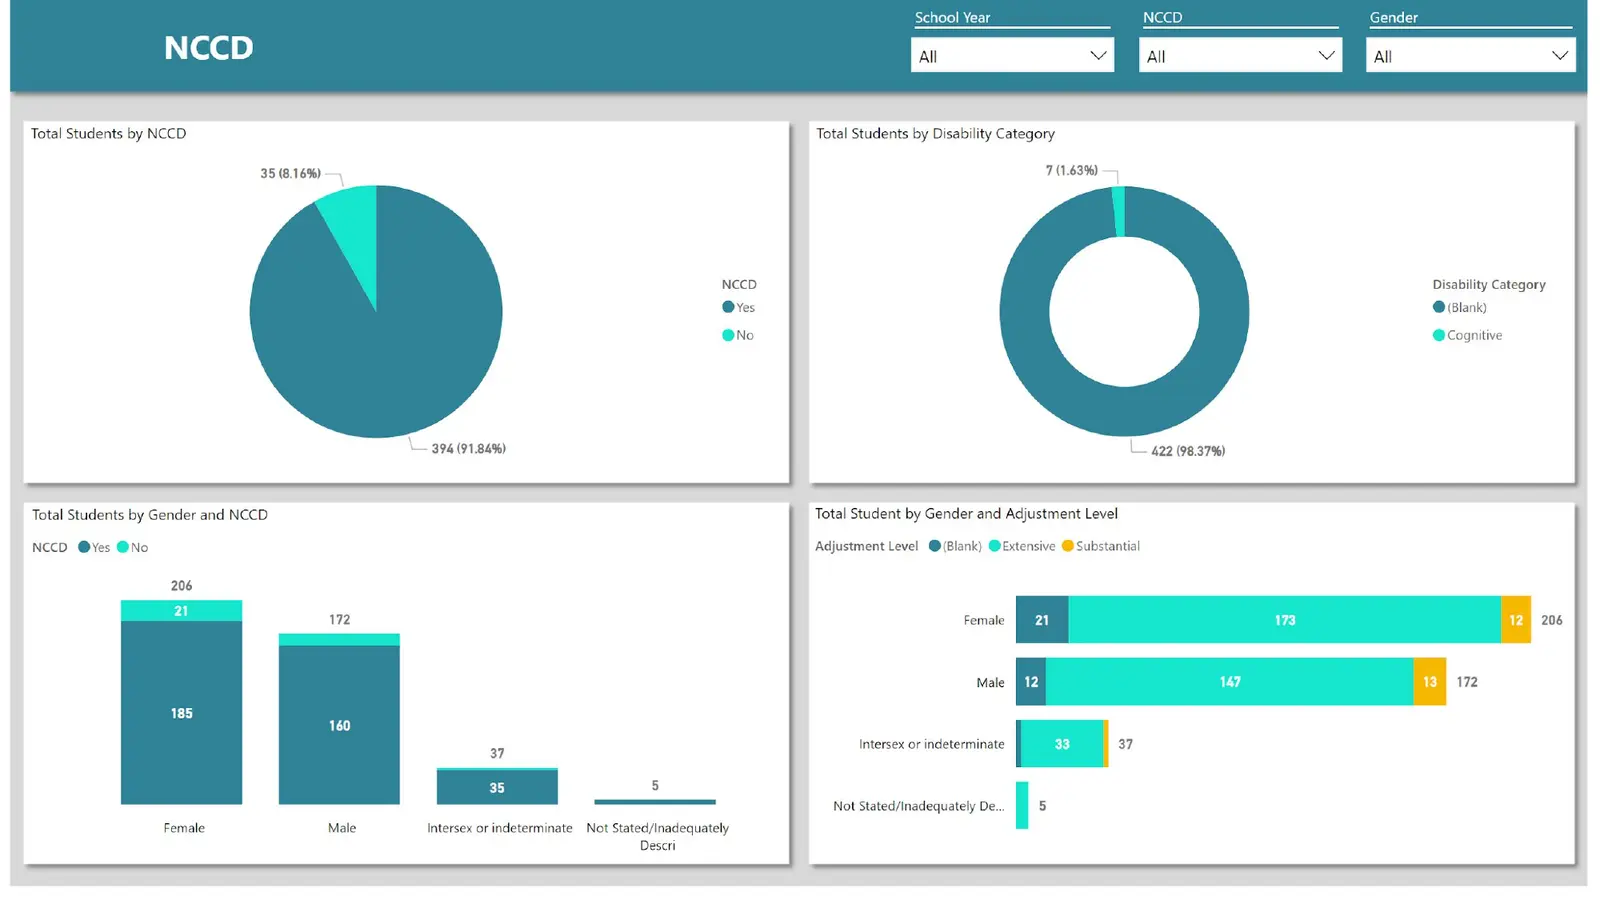Click the thin Cognitive segment of the donut chart

click(x=1119, y=211)
